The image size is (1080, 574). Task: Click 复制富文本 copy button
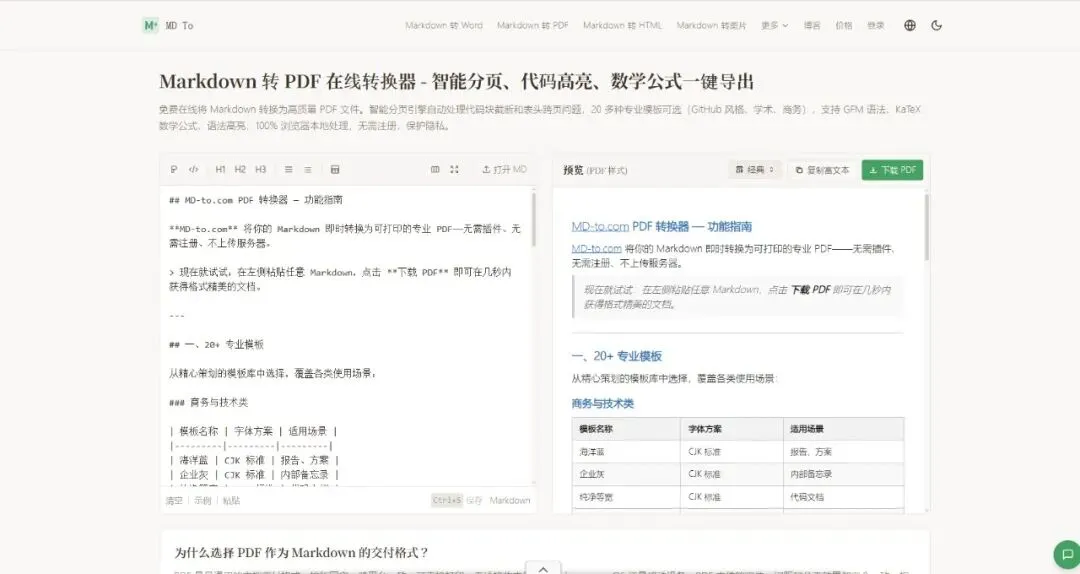point(822,170)
